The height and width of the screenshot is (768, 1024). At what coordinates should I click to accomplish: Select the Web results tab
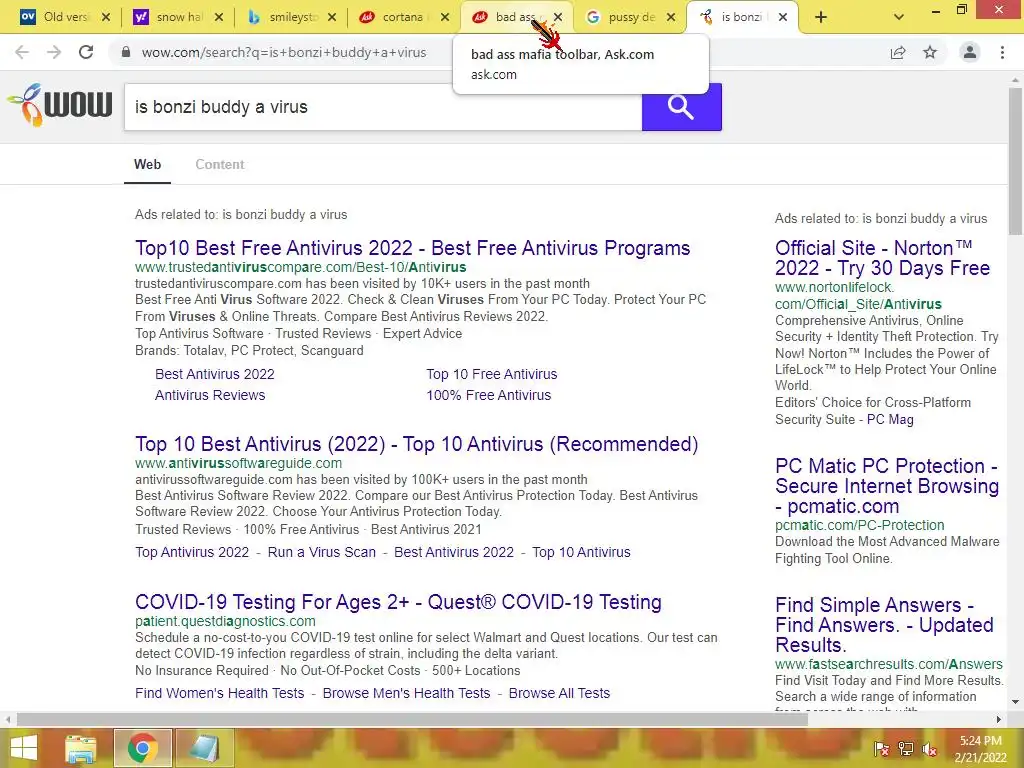148,165
